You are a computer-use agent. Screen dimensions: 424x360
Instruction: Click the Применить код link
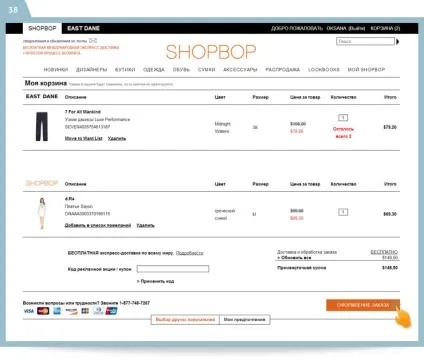tap(155, 281)
